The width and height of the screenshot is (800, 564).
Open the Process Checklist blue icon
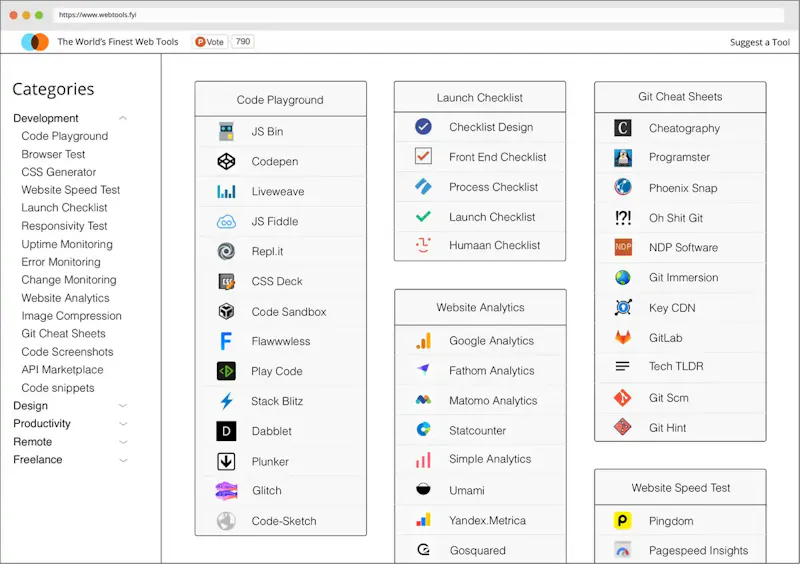pyautogui.click(x=423, y=186)
